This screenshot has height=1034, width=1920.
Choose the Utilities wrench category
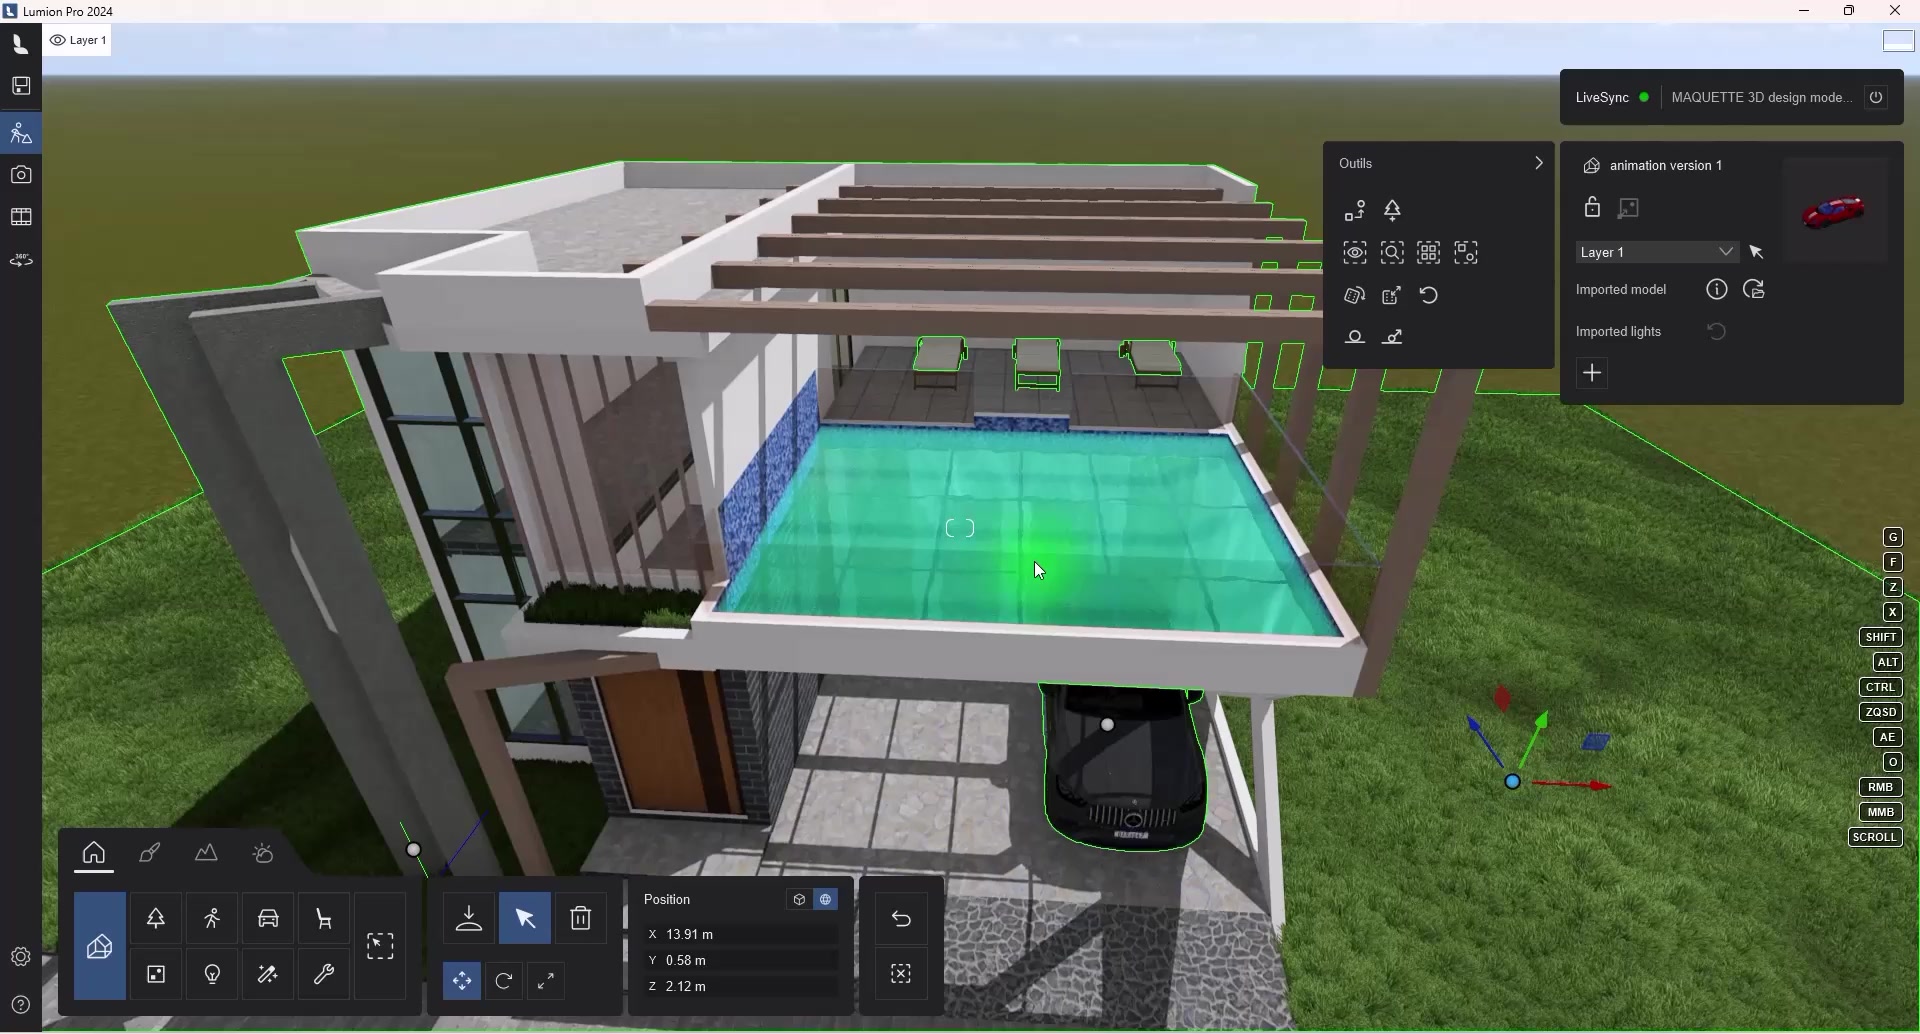coord(324,975)
